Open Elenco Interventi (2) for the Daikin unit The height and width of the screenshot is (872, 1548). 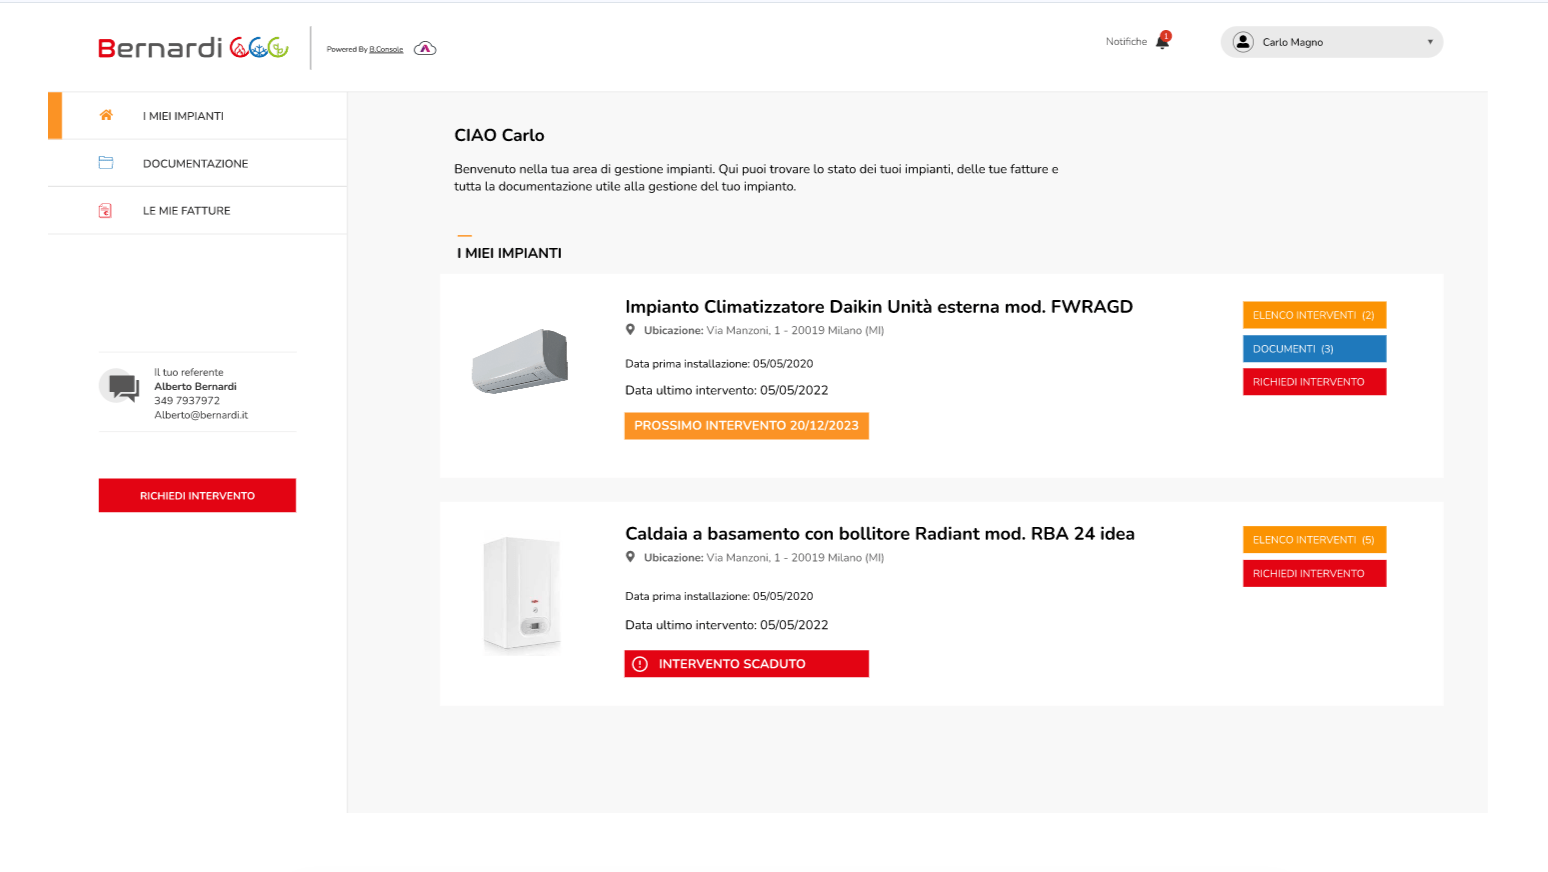1314,315
